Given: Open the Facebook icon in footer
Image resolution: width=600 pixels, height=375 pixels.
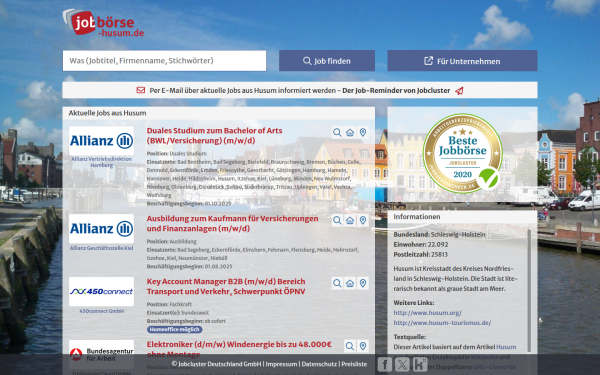Looking at the screenshot, I should [x=385, y=364].
